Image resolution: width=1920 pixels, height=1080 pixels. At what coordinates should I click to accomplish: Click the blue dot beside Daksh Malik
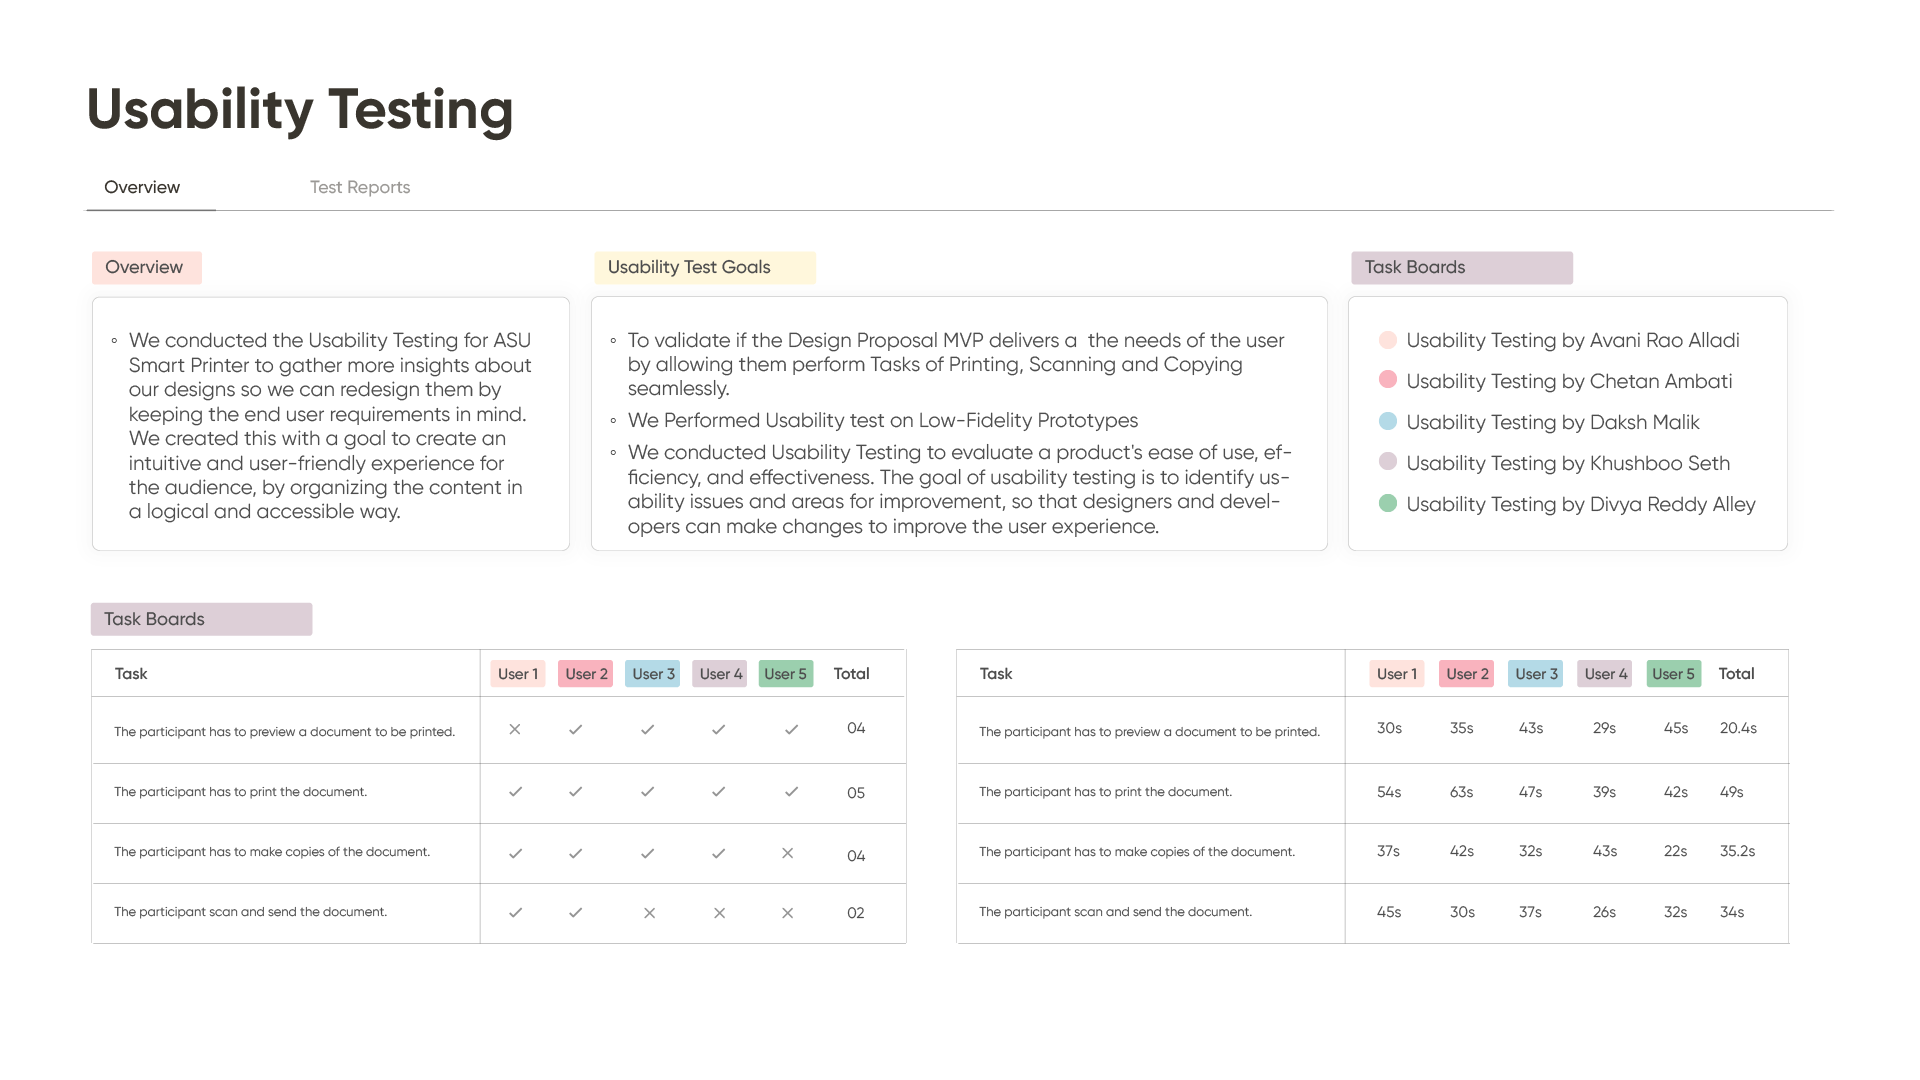(x=1387, y=421)
